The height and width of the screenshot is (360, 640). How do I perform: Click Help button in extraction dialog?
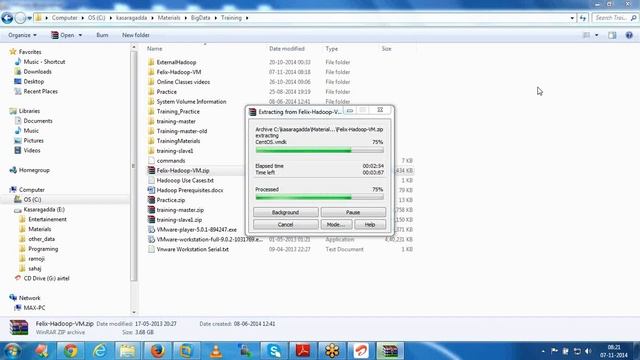370,224
